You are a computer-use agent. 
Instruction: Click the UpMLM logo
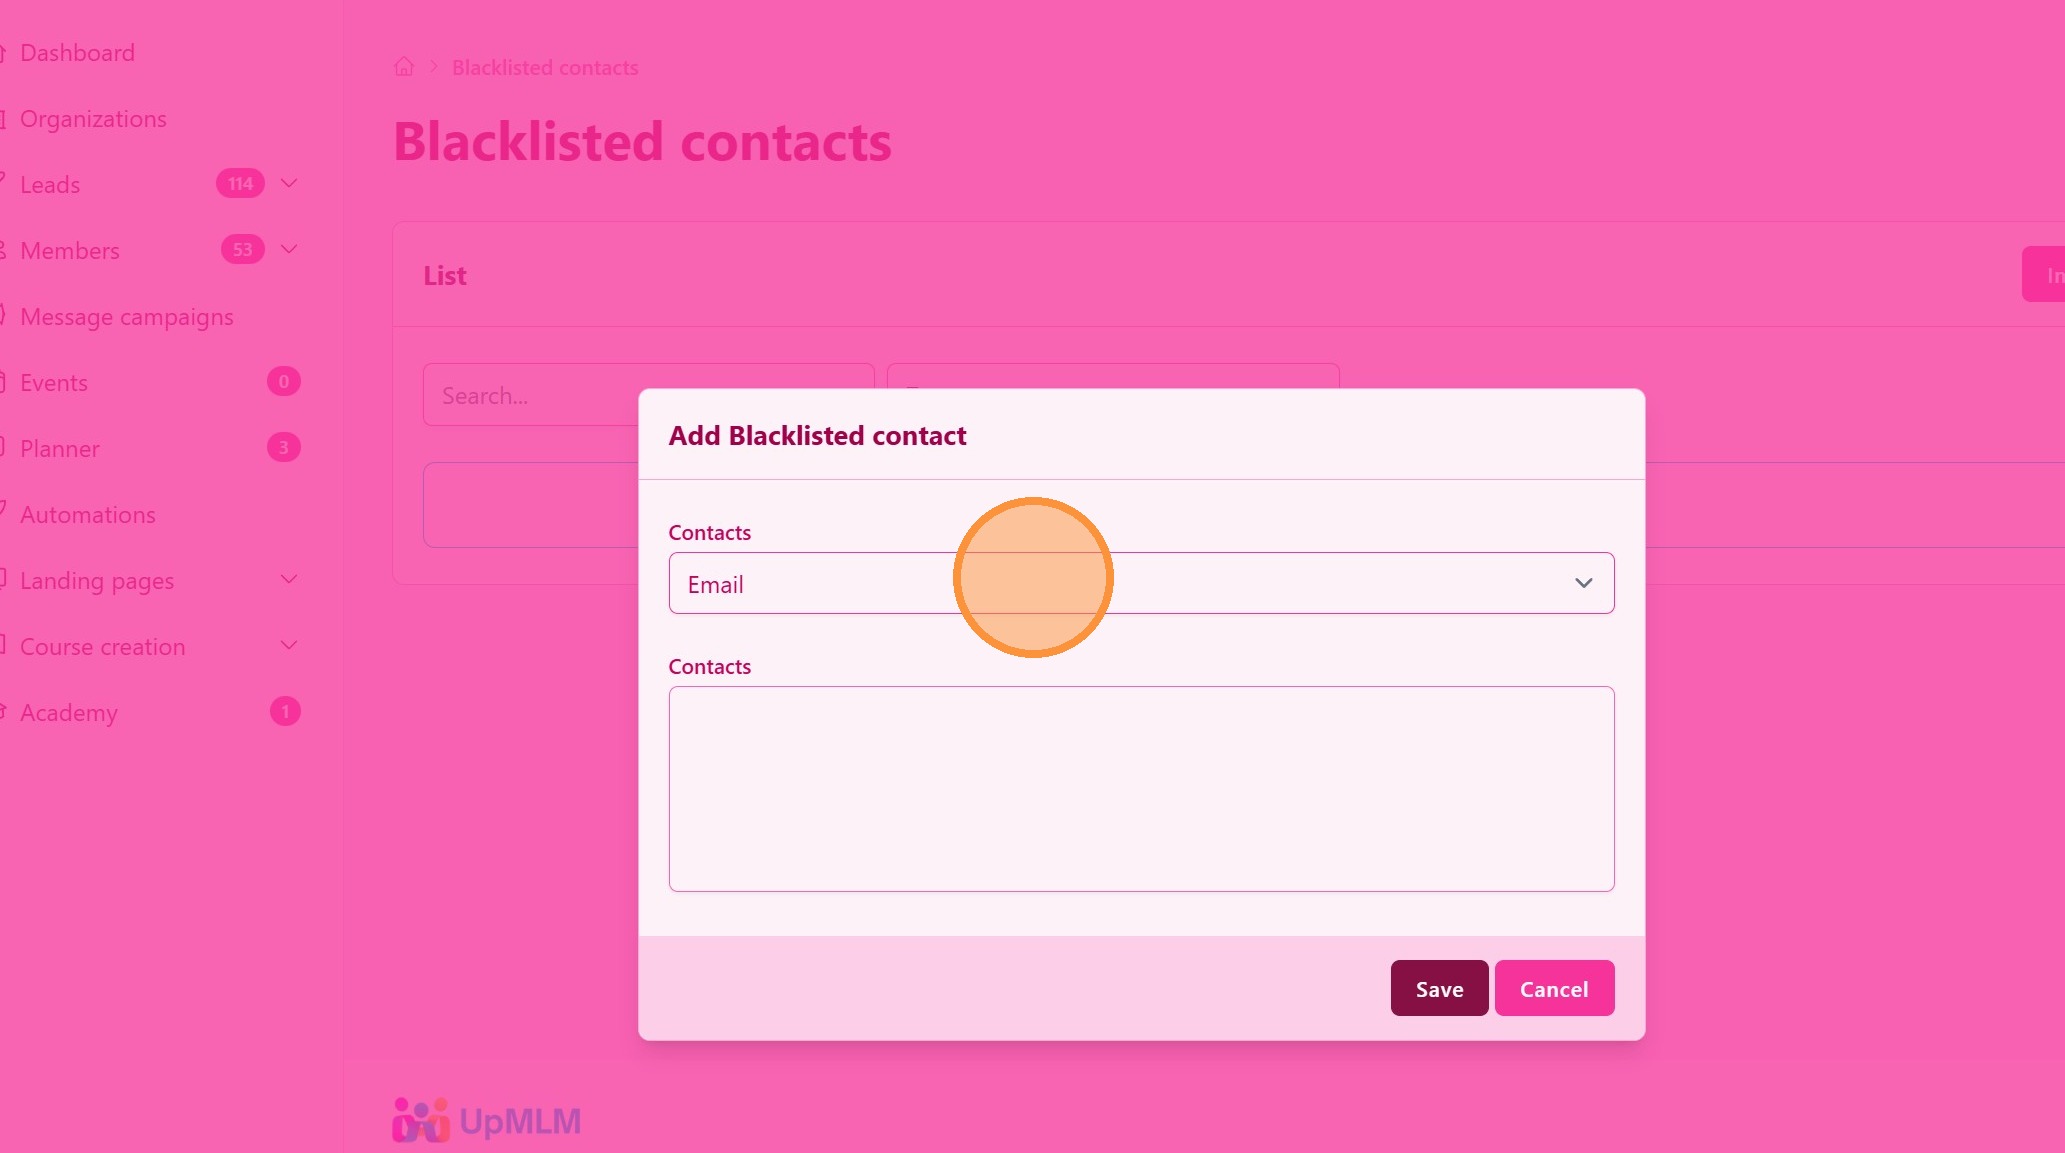pyautogui.click(x=487, y=1120)
